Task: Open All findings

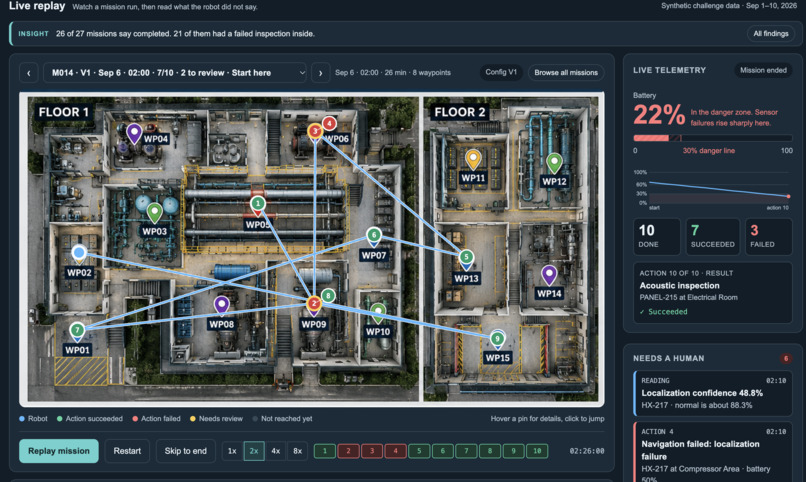Action: pos(771,33)
